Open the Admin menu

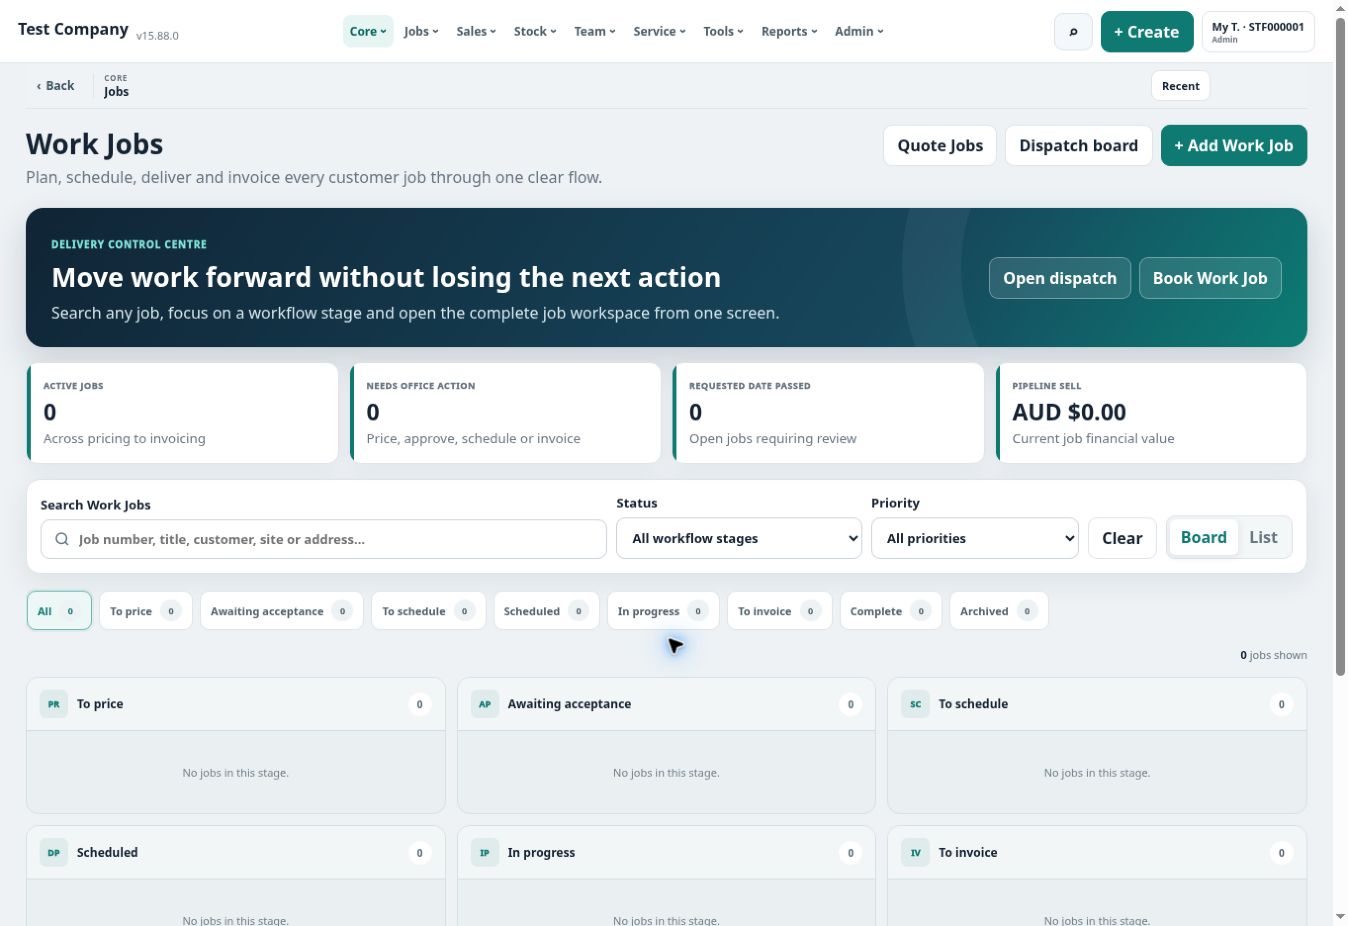pos(859,31)
